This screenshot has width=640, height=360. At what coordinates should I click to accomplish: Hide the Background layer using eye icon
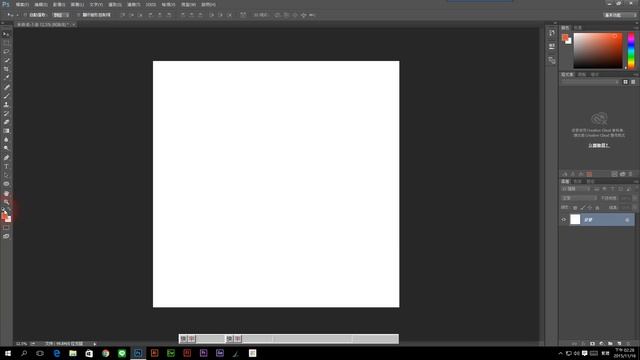point(564,220)
